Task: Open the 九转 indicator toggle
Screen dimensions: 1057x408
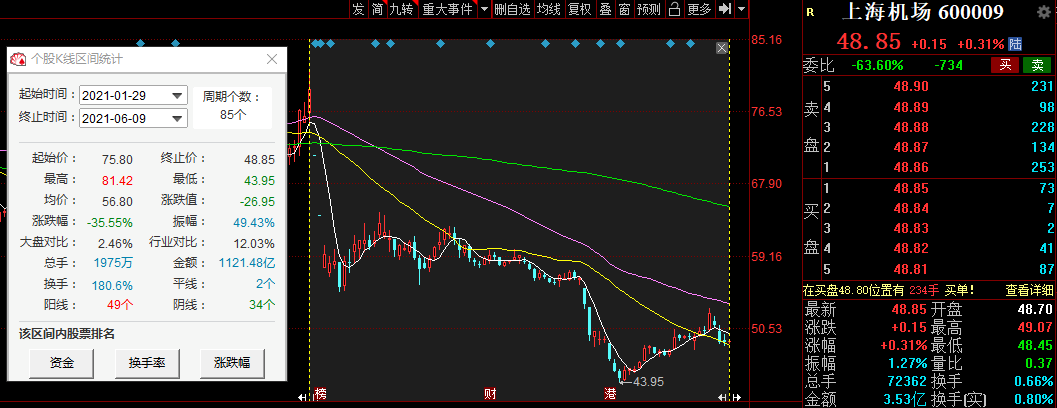Action: point(402,9)
